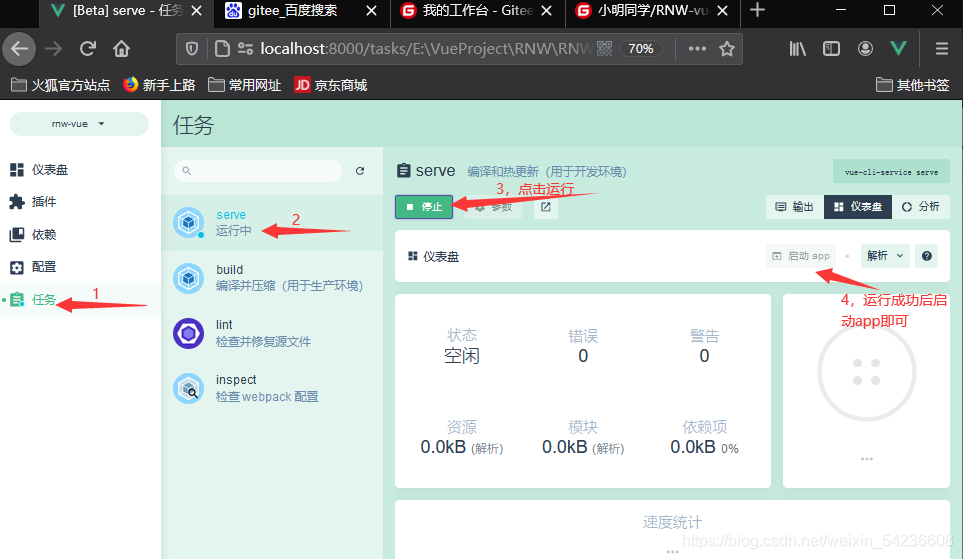Screen dimensions: 963x559
Task: Reload the current page
Action: pyautogui.click(x=88, y=49)
